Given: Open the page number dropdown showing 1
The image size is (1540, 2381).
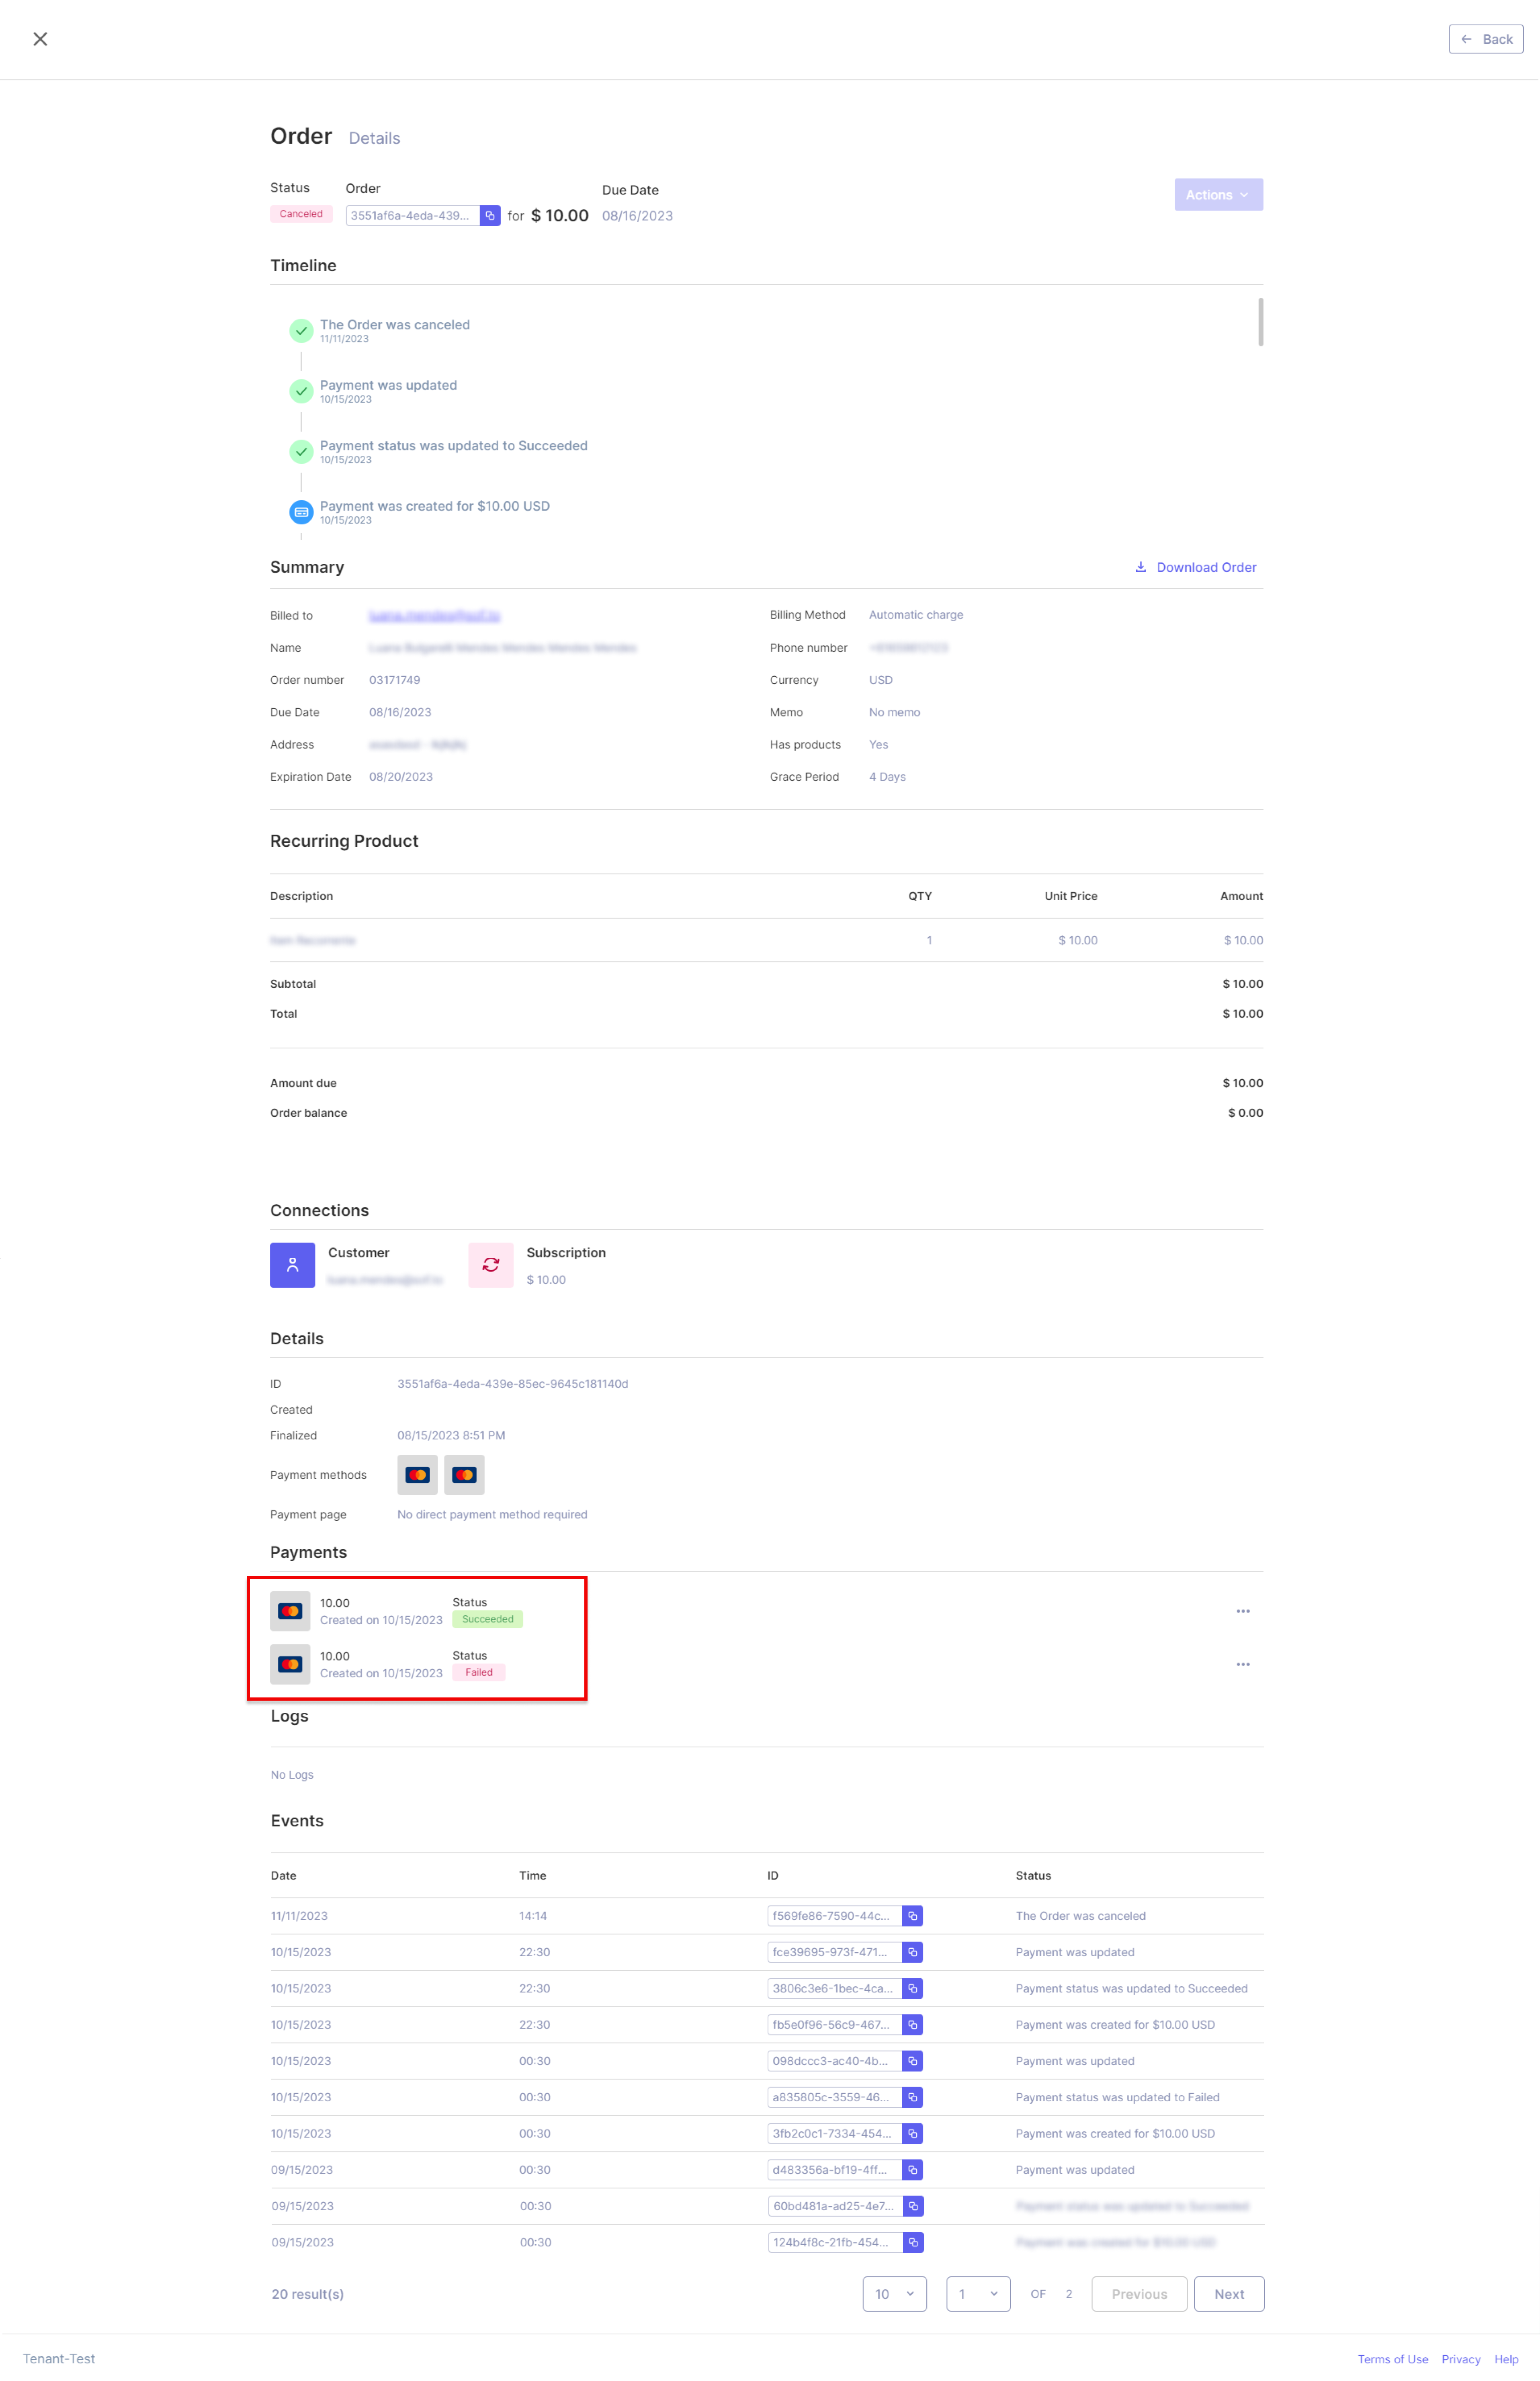Looking at the screenshot, I should (x=978, y=2294).
